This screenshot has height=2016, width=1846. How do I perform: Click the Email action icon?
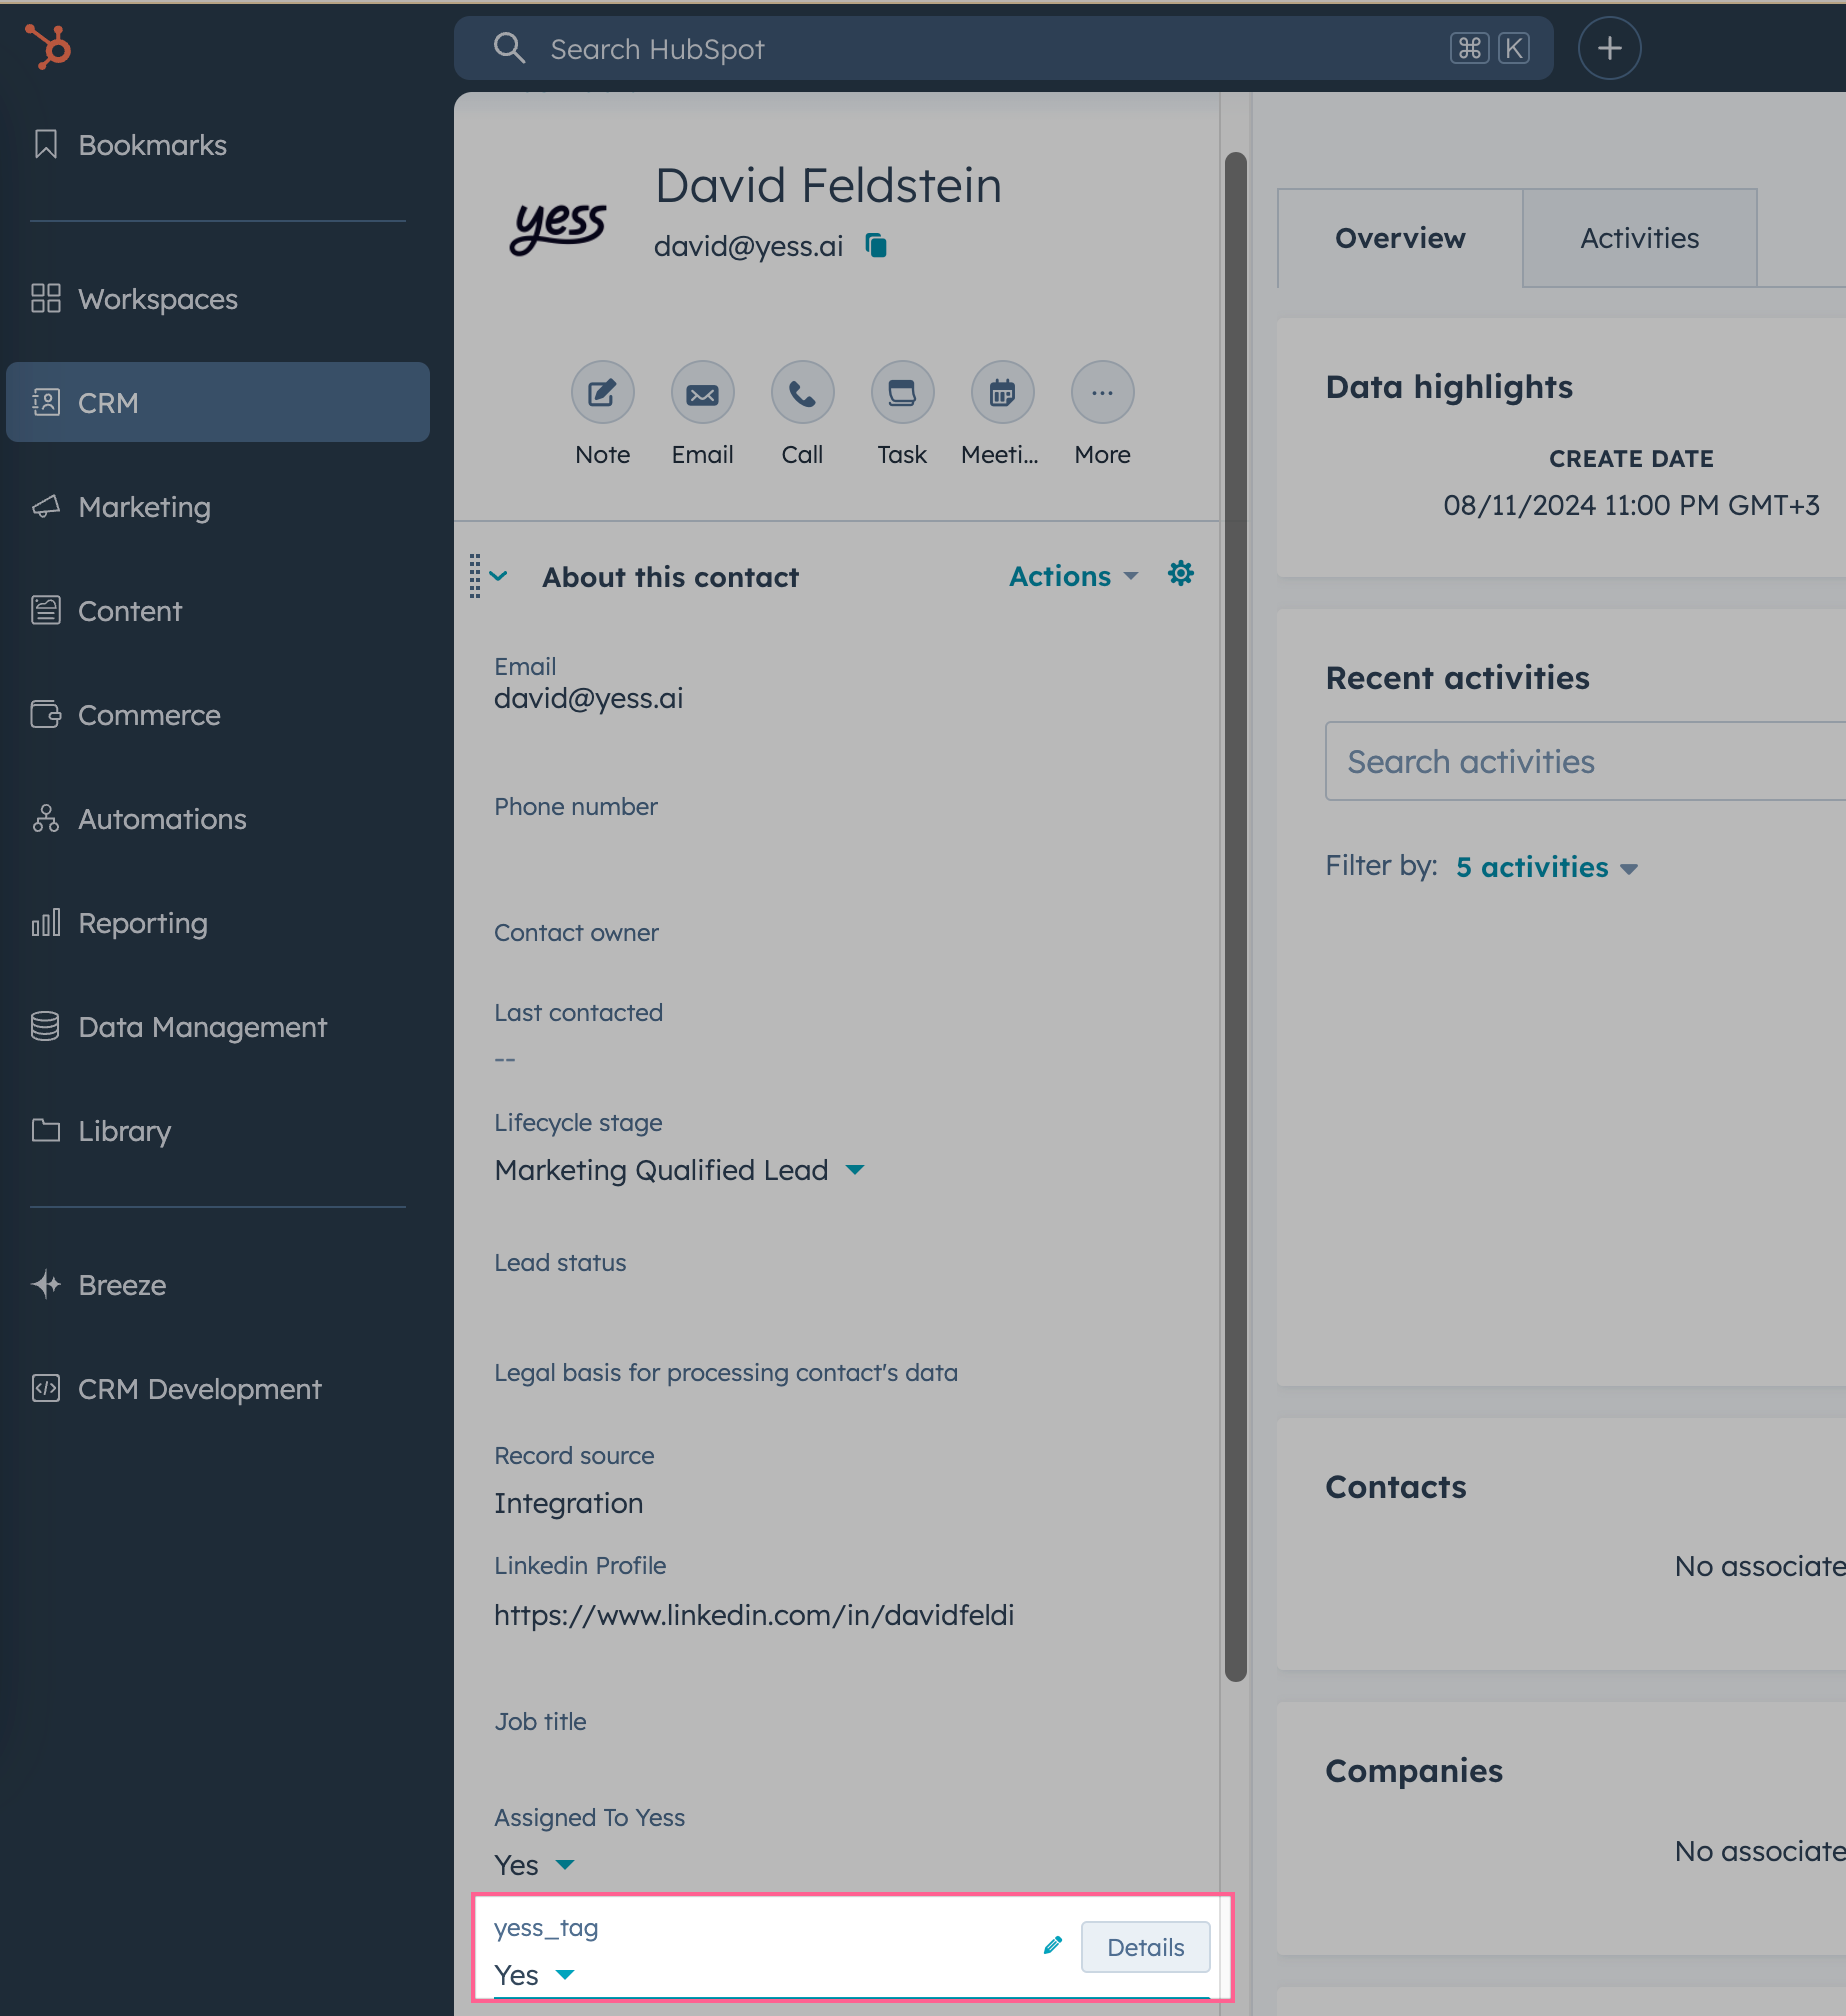[x=702, y=392]
